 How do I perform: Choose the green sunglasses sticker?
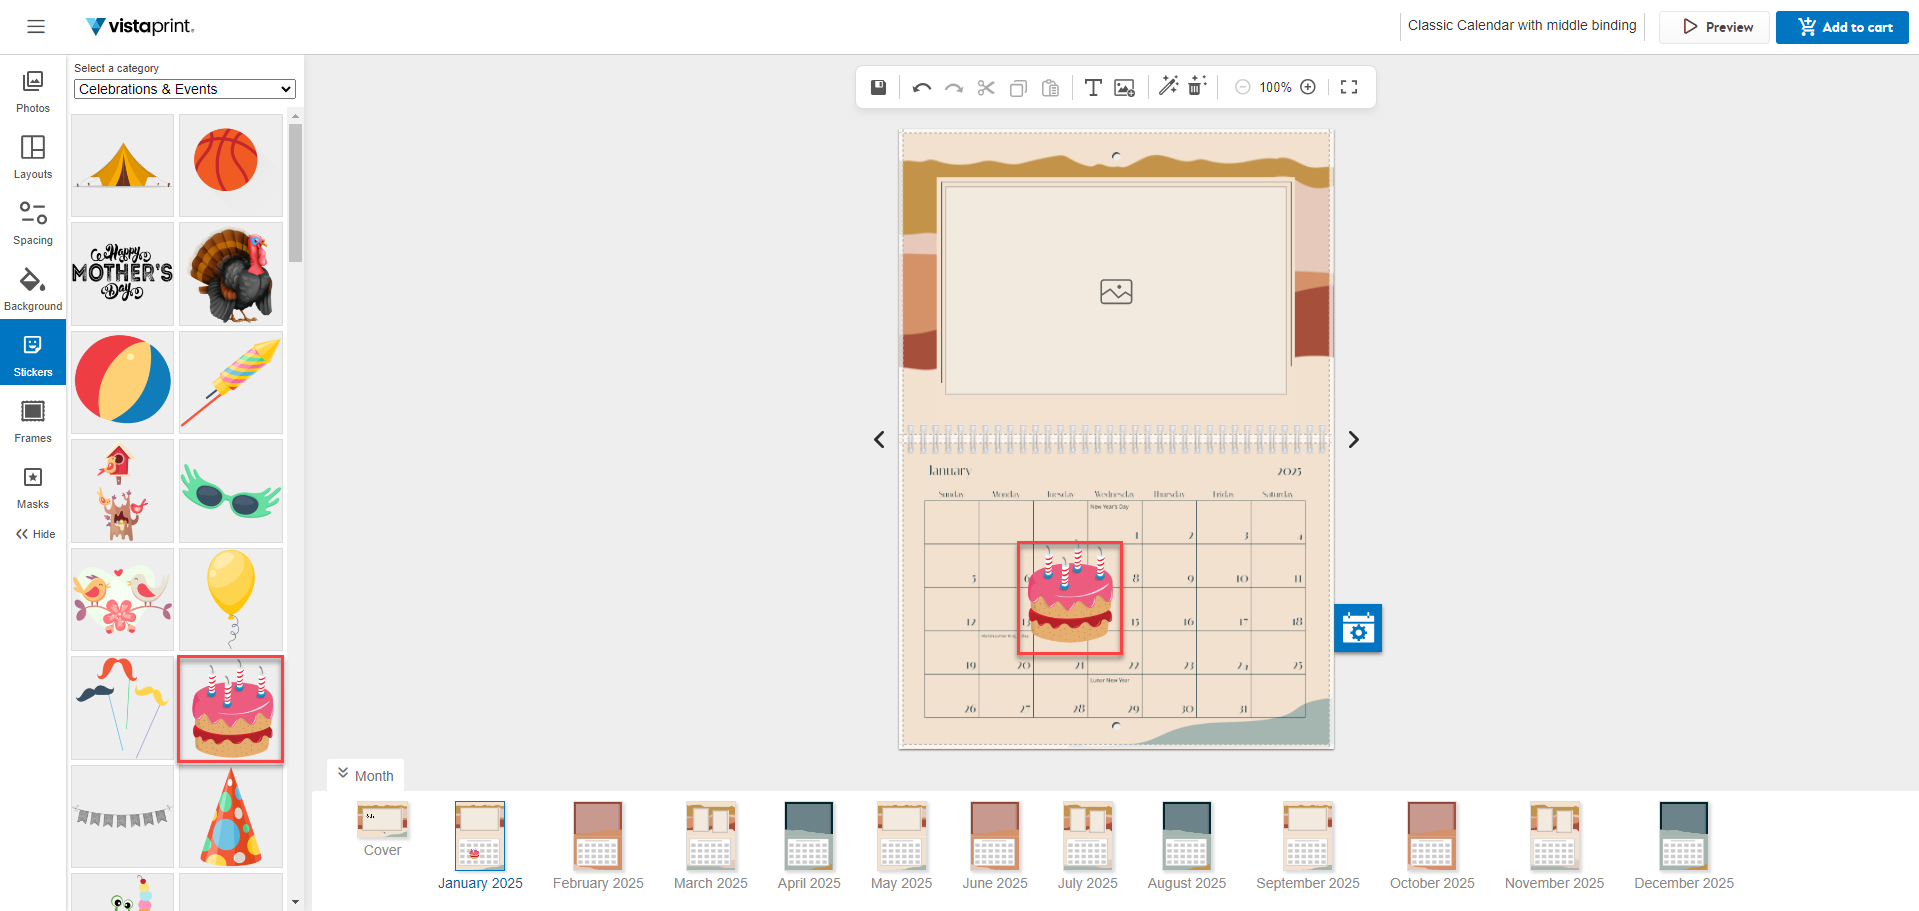tap(231, 491)
